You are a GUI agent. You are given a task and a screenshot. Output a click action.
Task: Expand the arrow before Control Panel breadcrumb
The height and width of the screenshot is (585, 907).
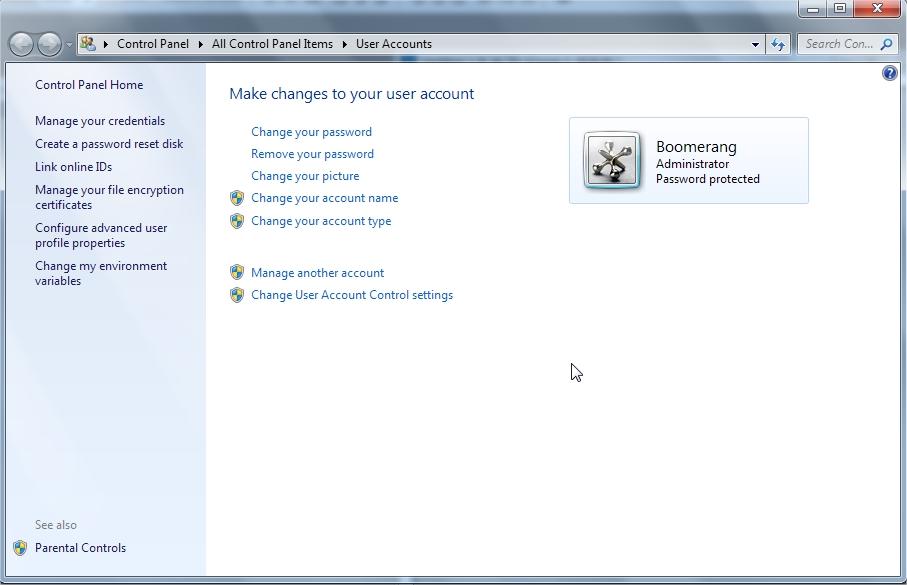(x=106, y=44)
